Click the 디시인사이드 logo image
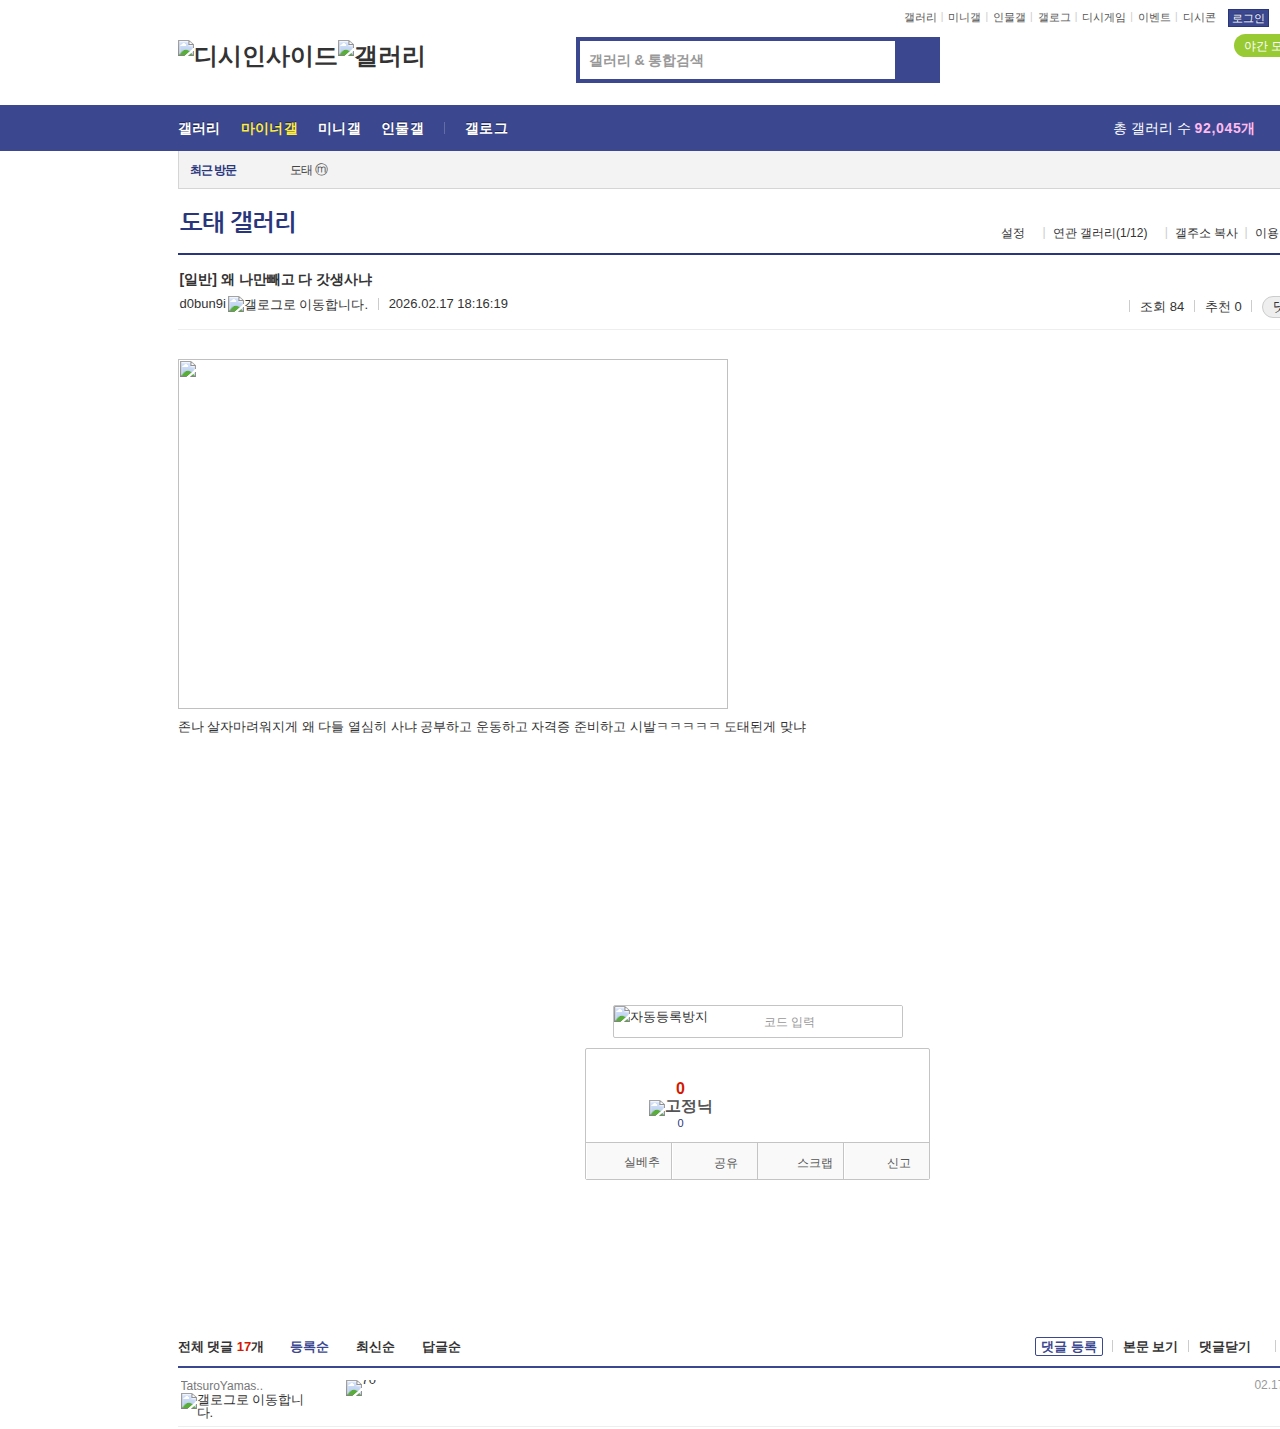Image resolution: width=1280 pixels, height=1429 pixels. click(257, 55)
